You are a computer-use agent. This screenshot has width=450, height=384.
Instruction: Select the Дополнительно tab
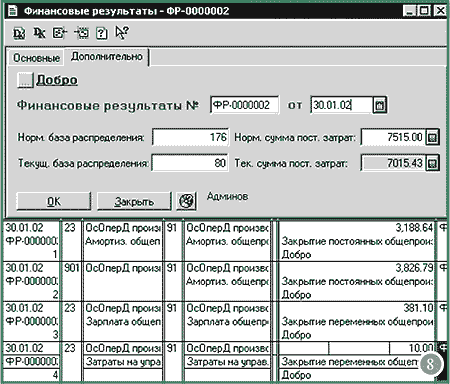(x=107, y=57)
